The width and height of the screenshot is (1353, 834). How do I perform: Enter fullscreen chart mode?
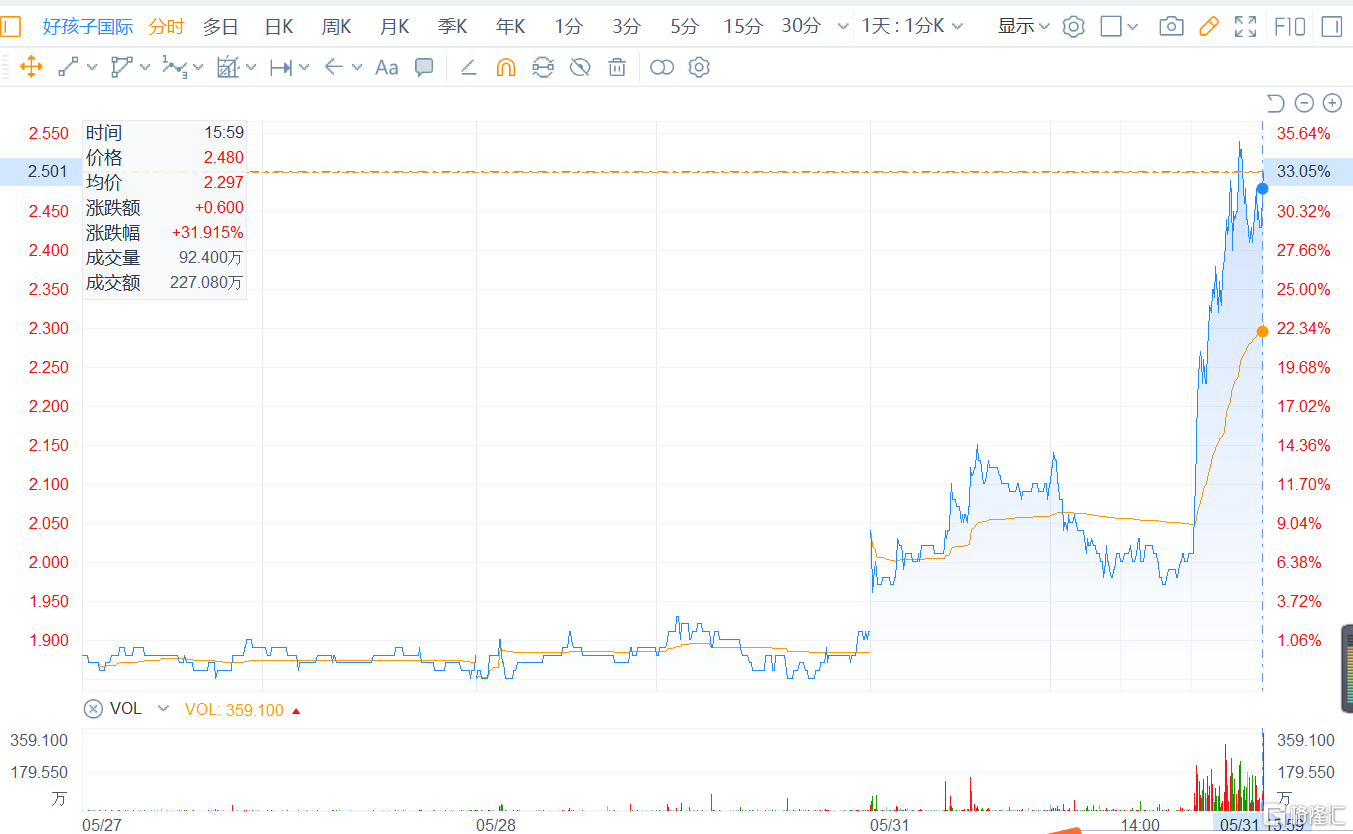click(x=1245, y=27)
